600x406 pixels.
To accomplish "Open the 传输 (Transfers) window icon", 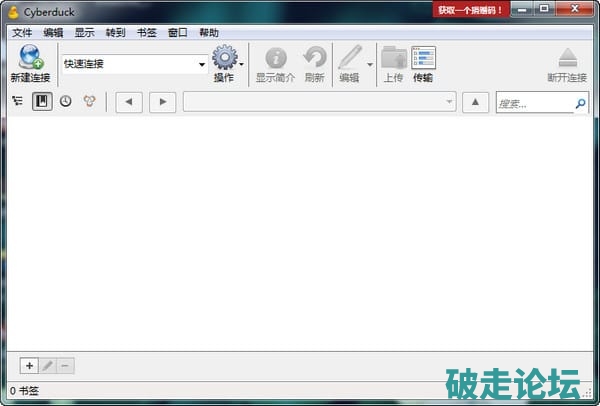I will pyautogui.click(x=423, y=58).
